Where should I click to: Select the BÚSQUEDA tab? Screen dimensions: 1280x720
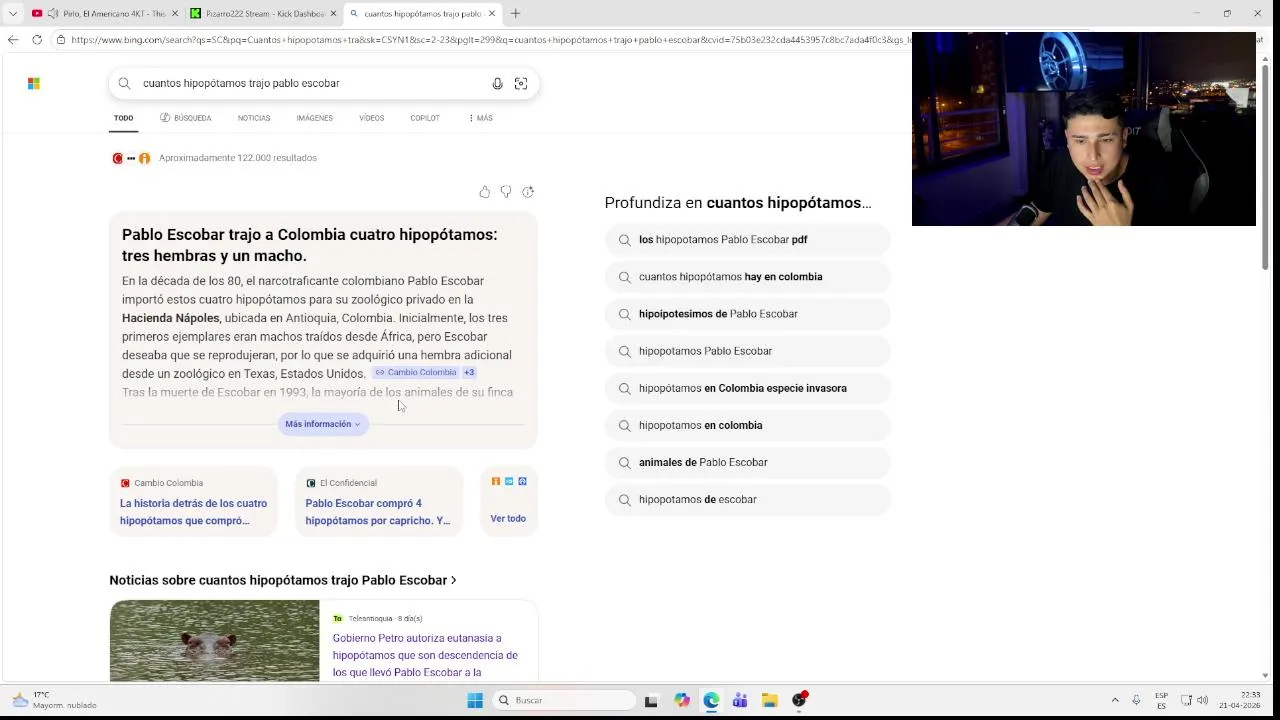tap(186, 118)
